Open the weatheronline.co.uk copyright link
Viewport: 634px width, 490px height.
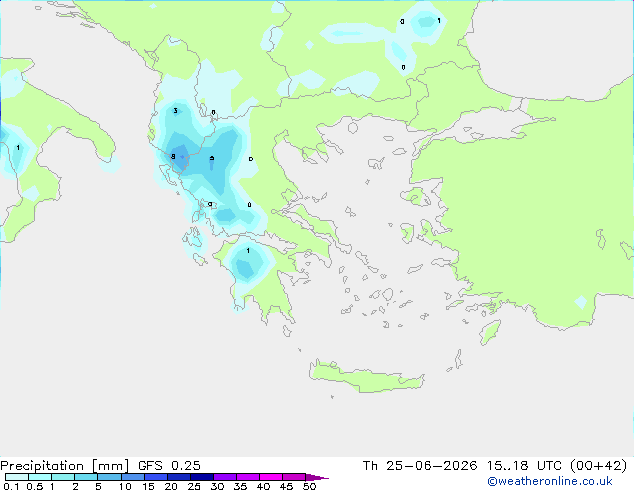click(550, 481)
